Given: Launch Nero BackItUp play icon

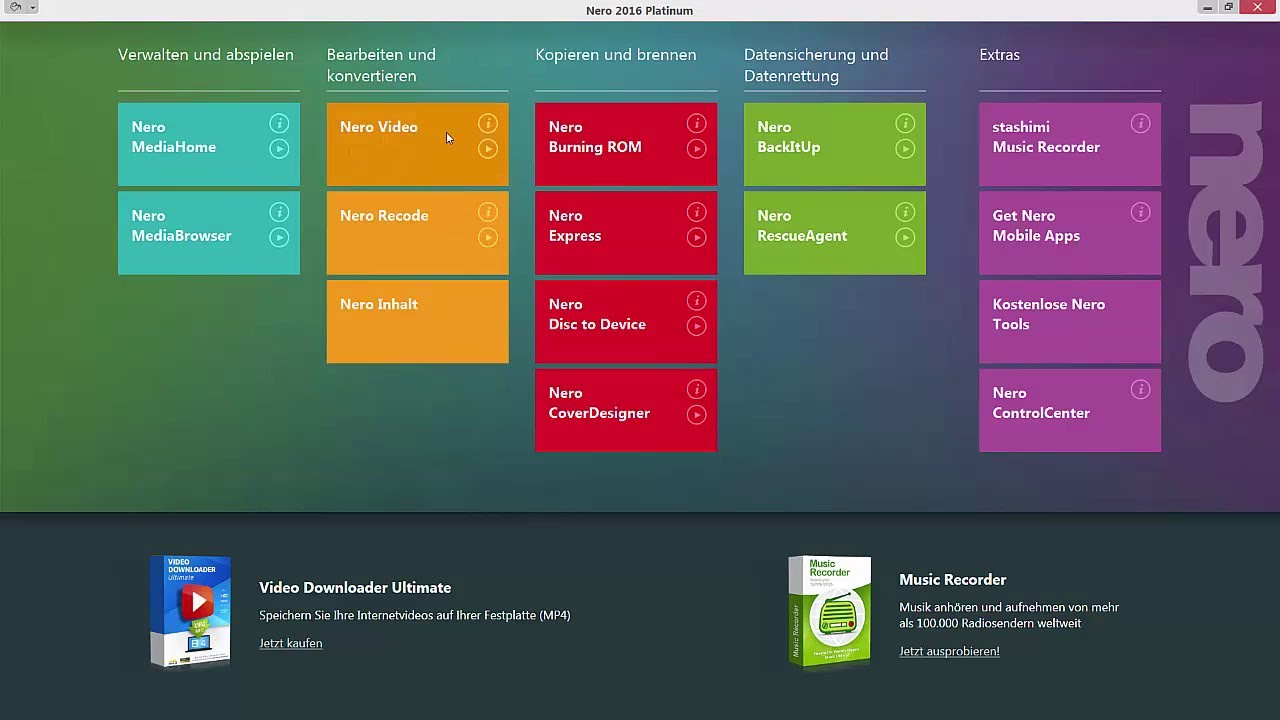Looking at the screenshot, I should (905, 149).
